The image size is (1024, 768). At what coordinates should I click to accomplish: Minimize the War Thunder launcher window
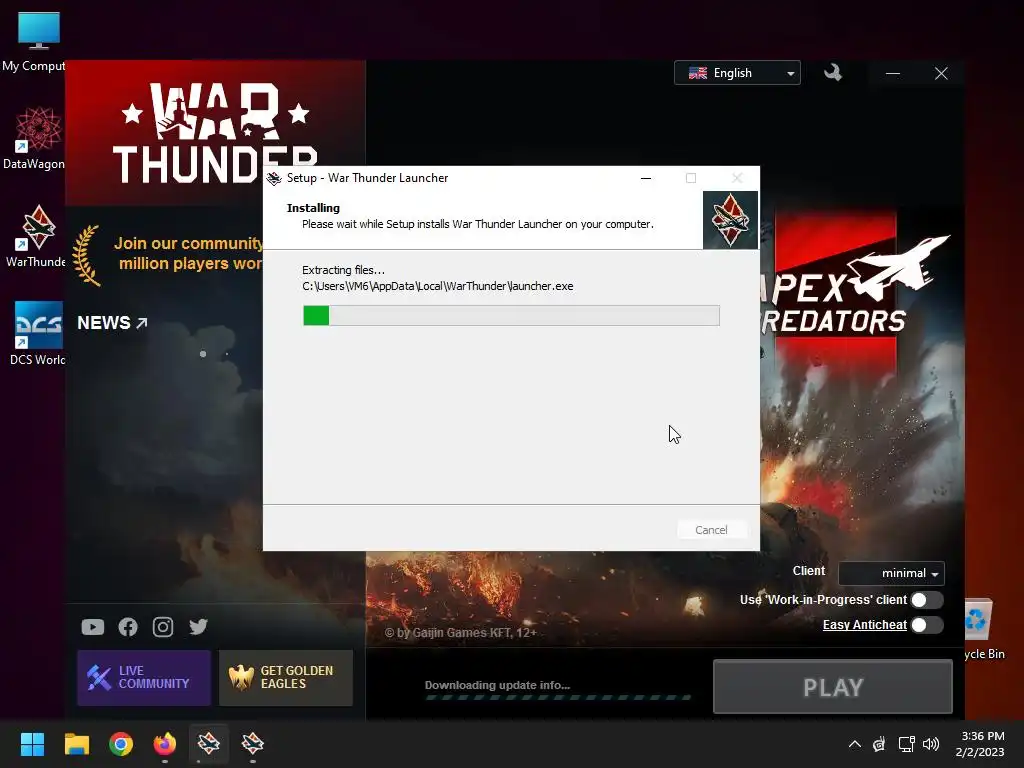pyautogui.click(x=893, y=73)
